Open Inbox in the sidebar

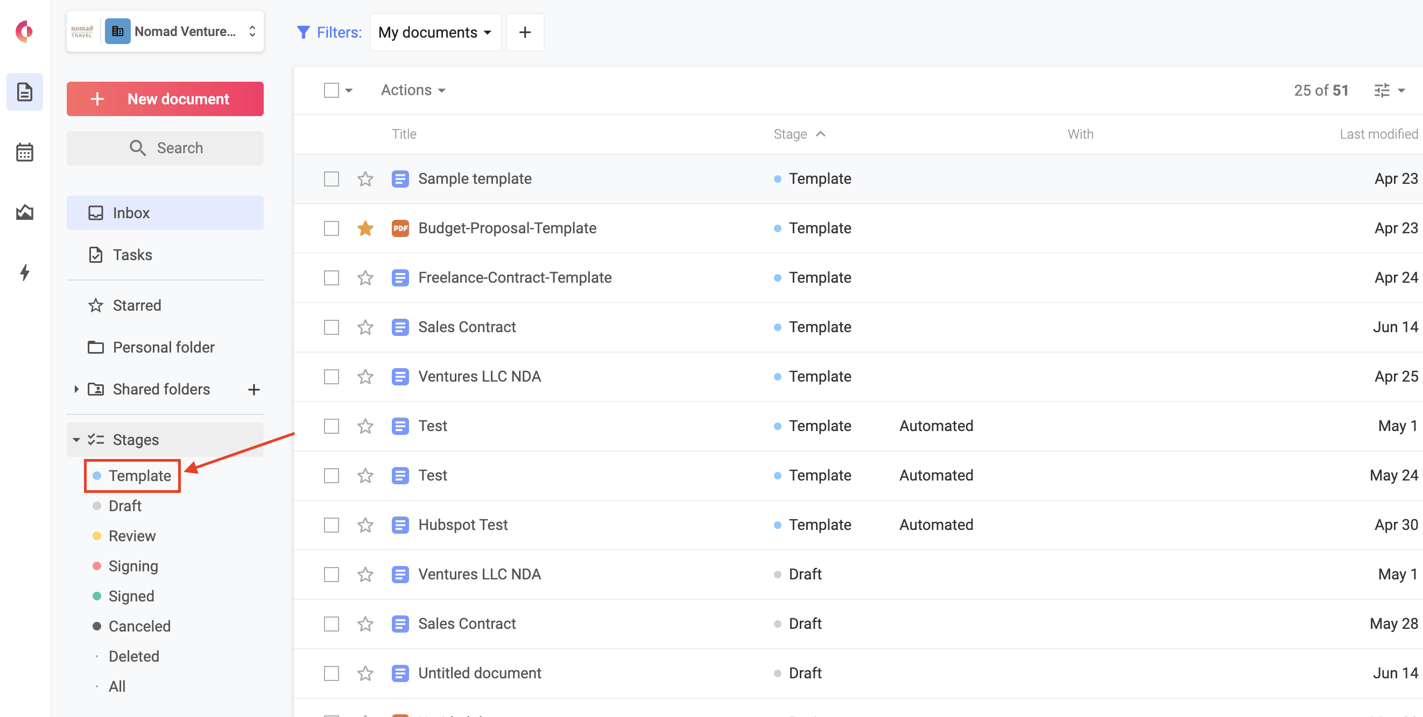(x=165, y=213)
